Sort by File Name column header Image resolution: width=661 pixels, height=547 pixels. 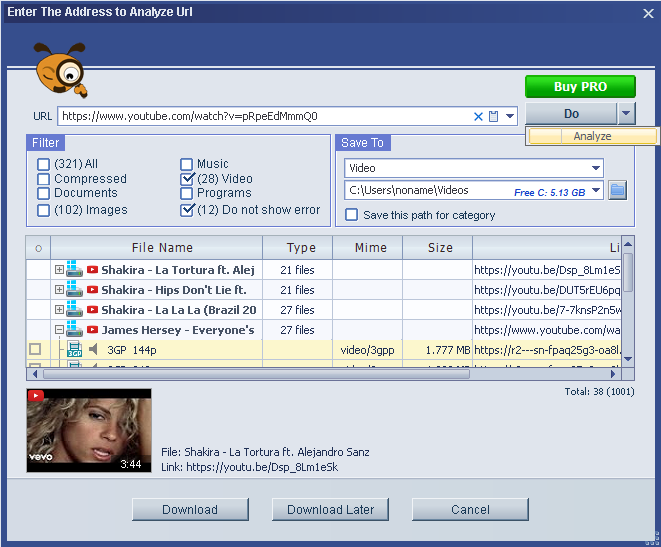point(157,248)
